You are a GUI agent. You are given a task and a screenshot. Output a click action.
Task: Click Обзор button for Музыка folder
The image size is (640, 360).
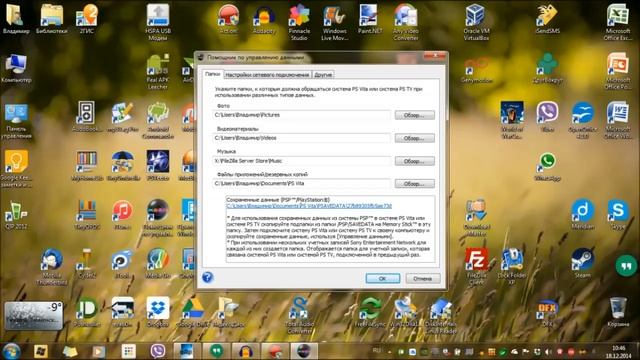414,161
